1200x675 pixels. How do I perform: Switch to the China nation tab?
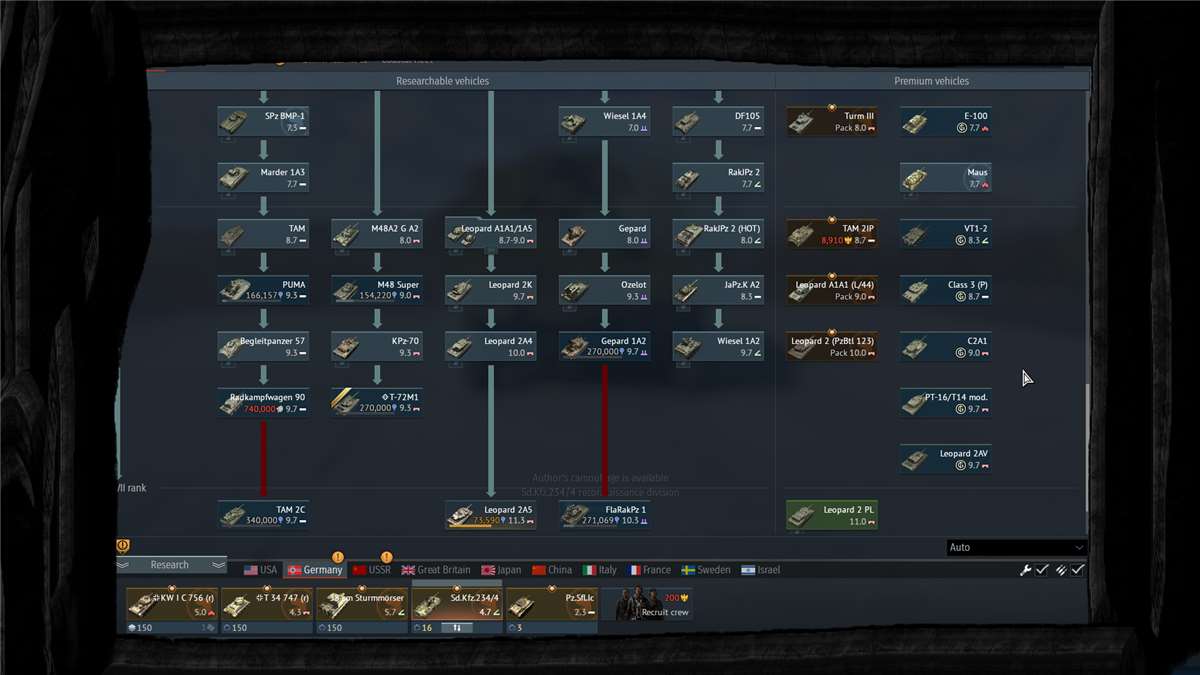click(552, 570)
